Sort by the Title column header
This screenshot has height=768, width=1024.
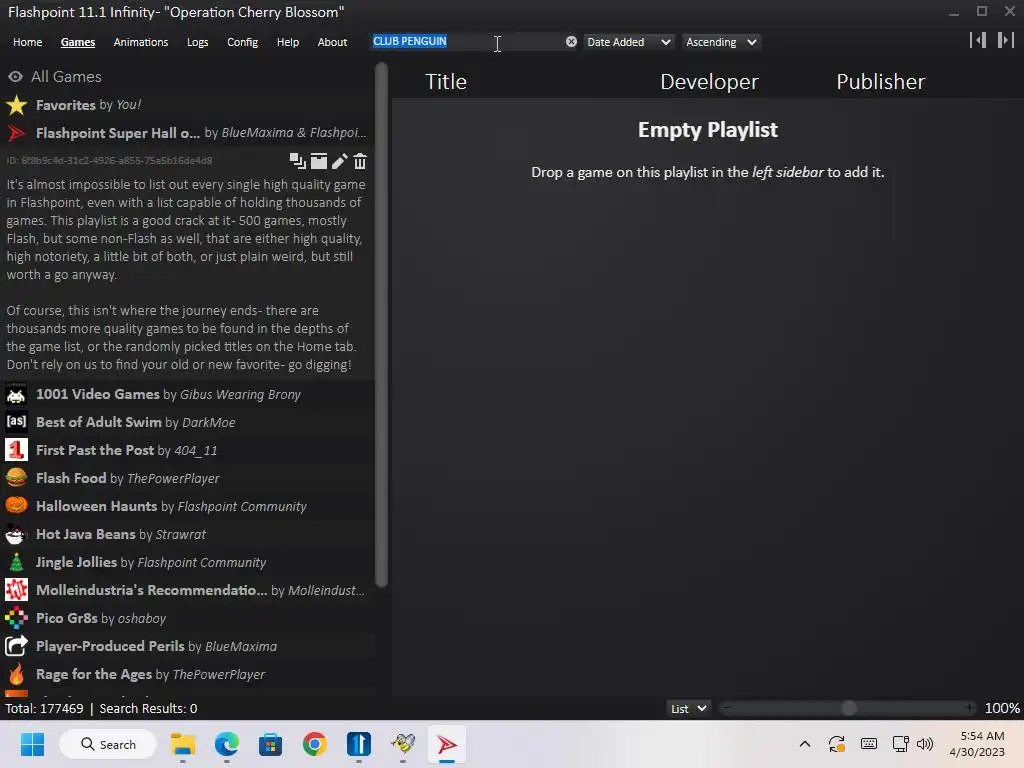point(446,82)
